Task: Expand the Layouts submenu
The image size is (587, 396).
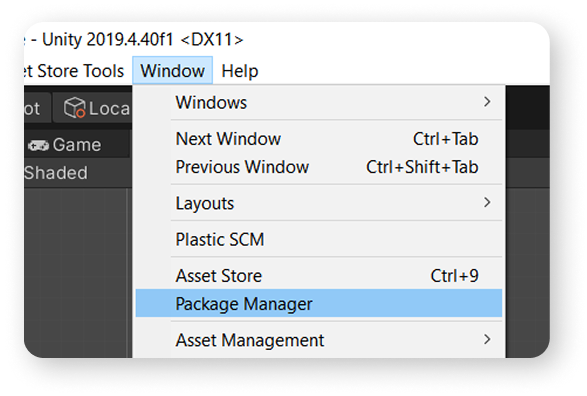Action: click(319, 203)
